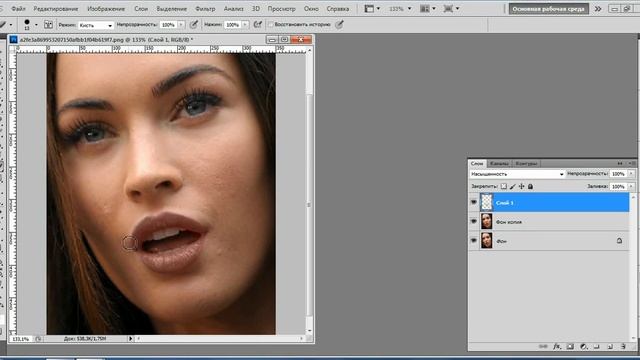Expand the brush Непрозрачность slider arrow

[x=181, y=25]
